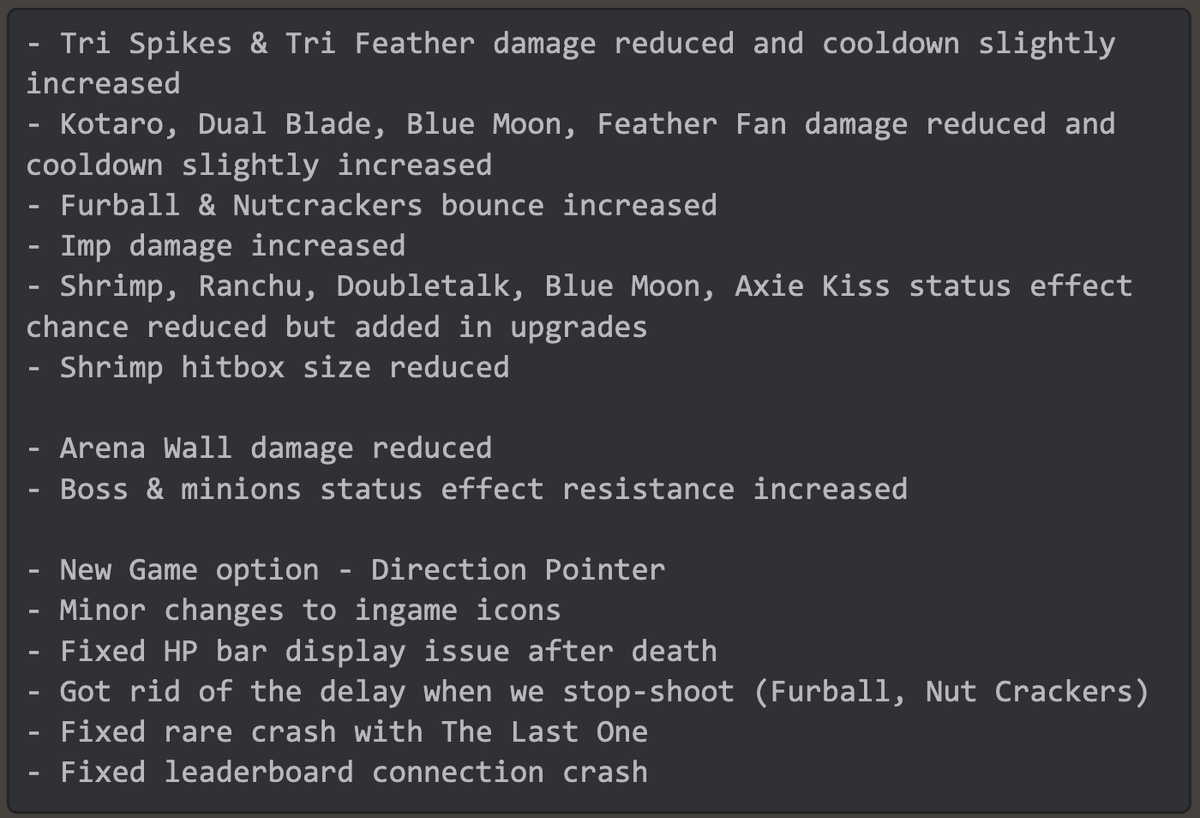
Task: Click the word 'Feather Fan'
Action: pyautogui.click(x=692, y=124)
